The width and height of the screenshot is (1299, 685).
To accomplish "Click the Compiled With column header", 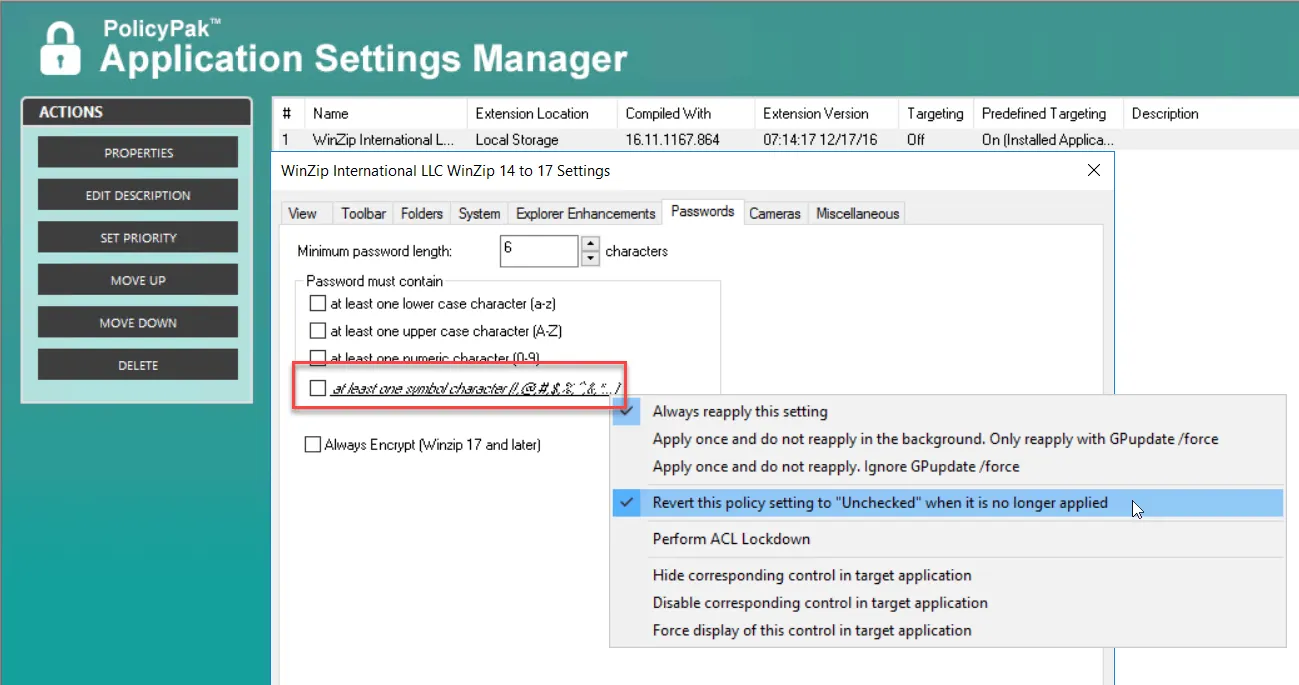I will tap(686, 113).
